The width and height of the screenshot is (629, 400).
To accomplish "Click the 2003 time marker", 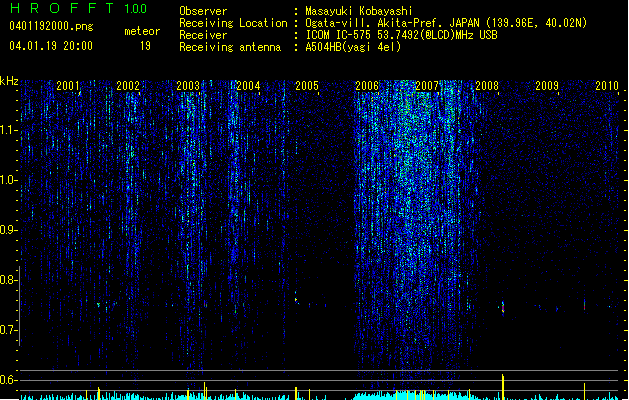I will tap(188, 86).
